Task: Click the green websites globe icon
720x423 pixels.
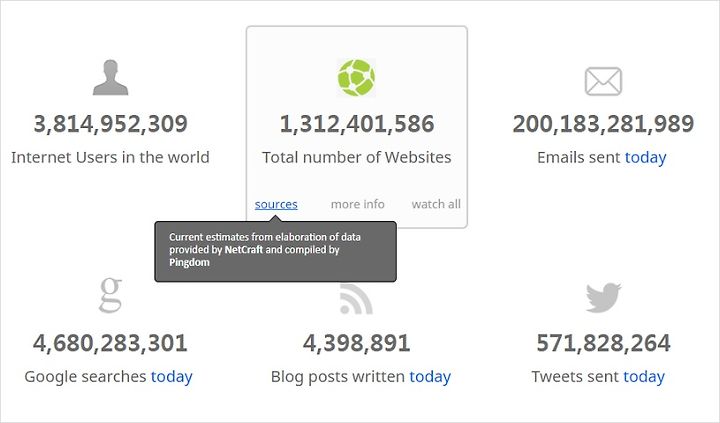Action: (356, 78)
